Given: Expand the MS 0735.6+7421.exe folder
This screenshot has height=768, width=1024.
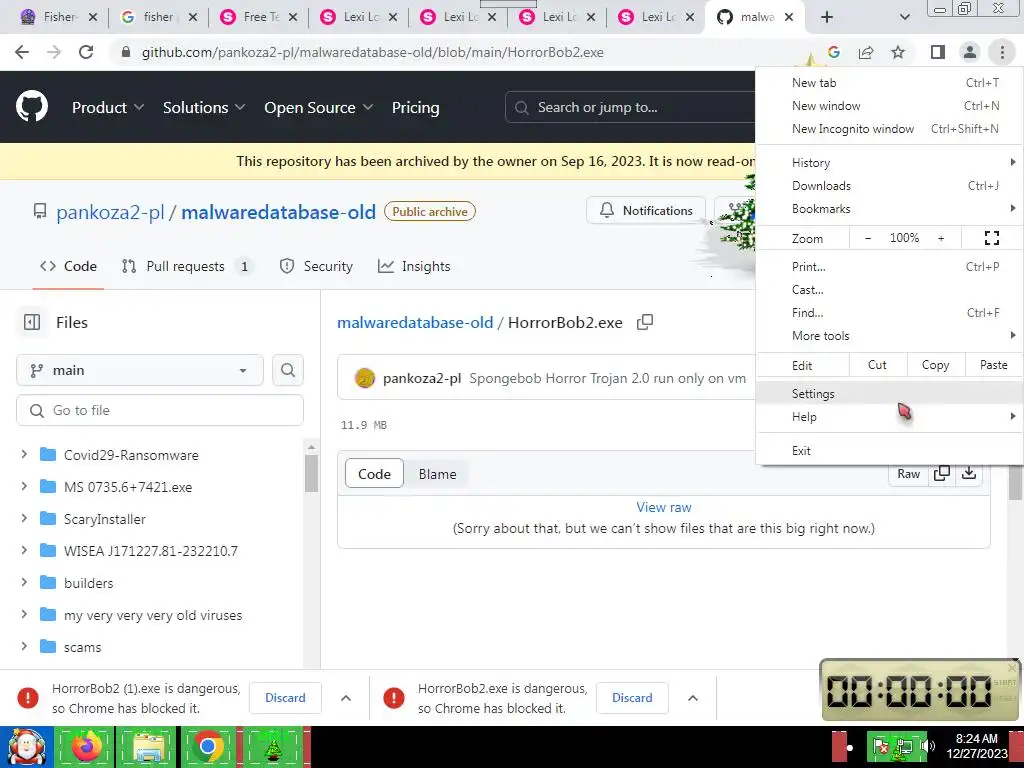Looking at the screenshot, I should (24, 486).
